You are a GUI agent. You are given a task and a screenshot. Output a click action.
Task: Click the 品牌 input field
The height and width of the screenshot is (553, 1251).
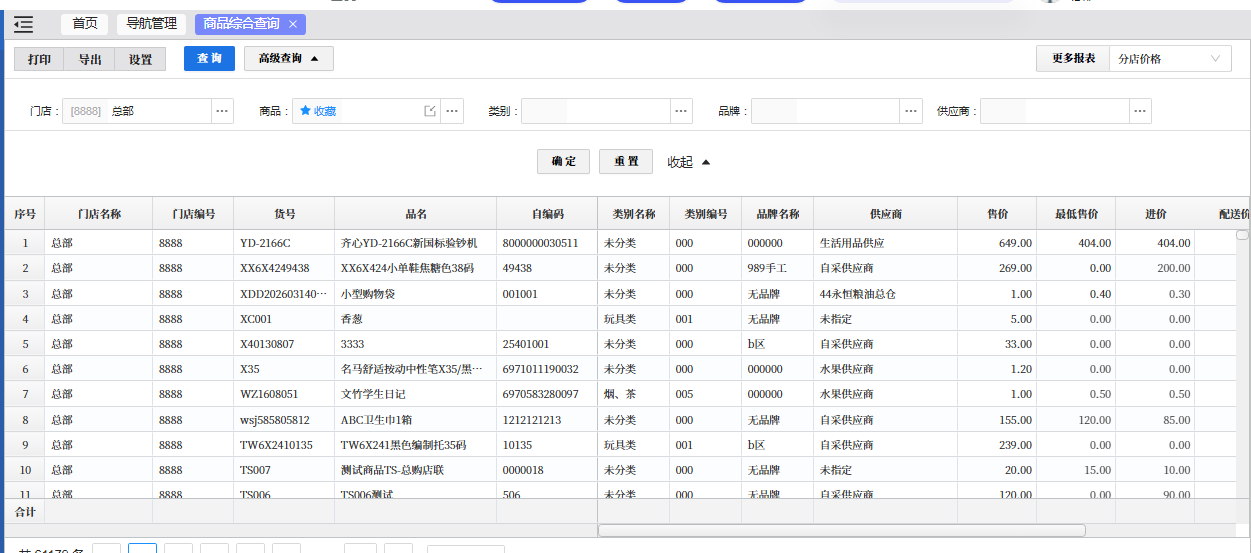click(x=826, y=111)
